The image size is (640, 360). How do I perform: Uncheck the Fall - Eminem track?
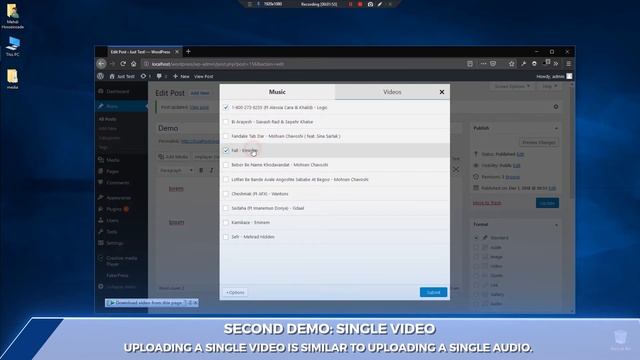pyautogui.click(x=226, y=150)
